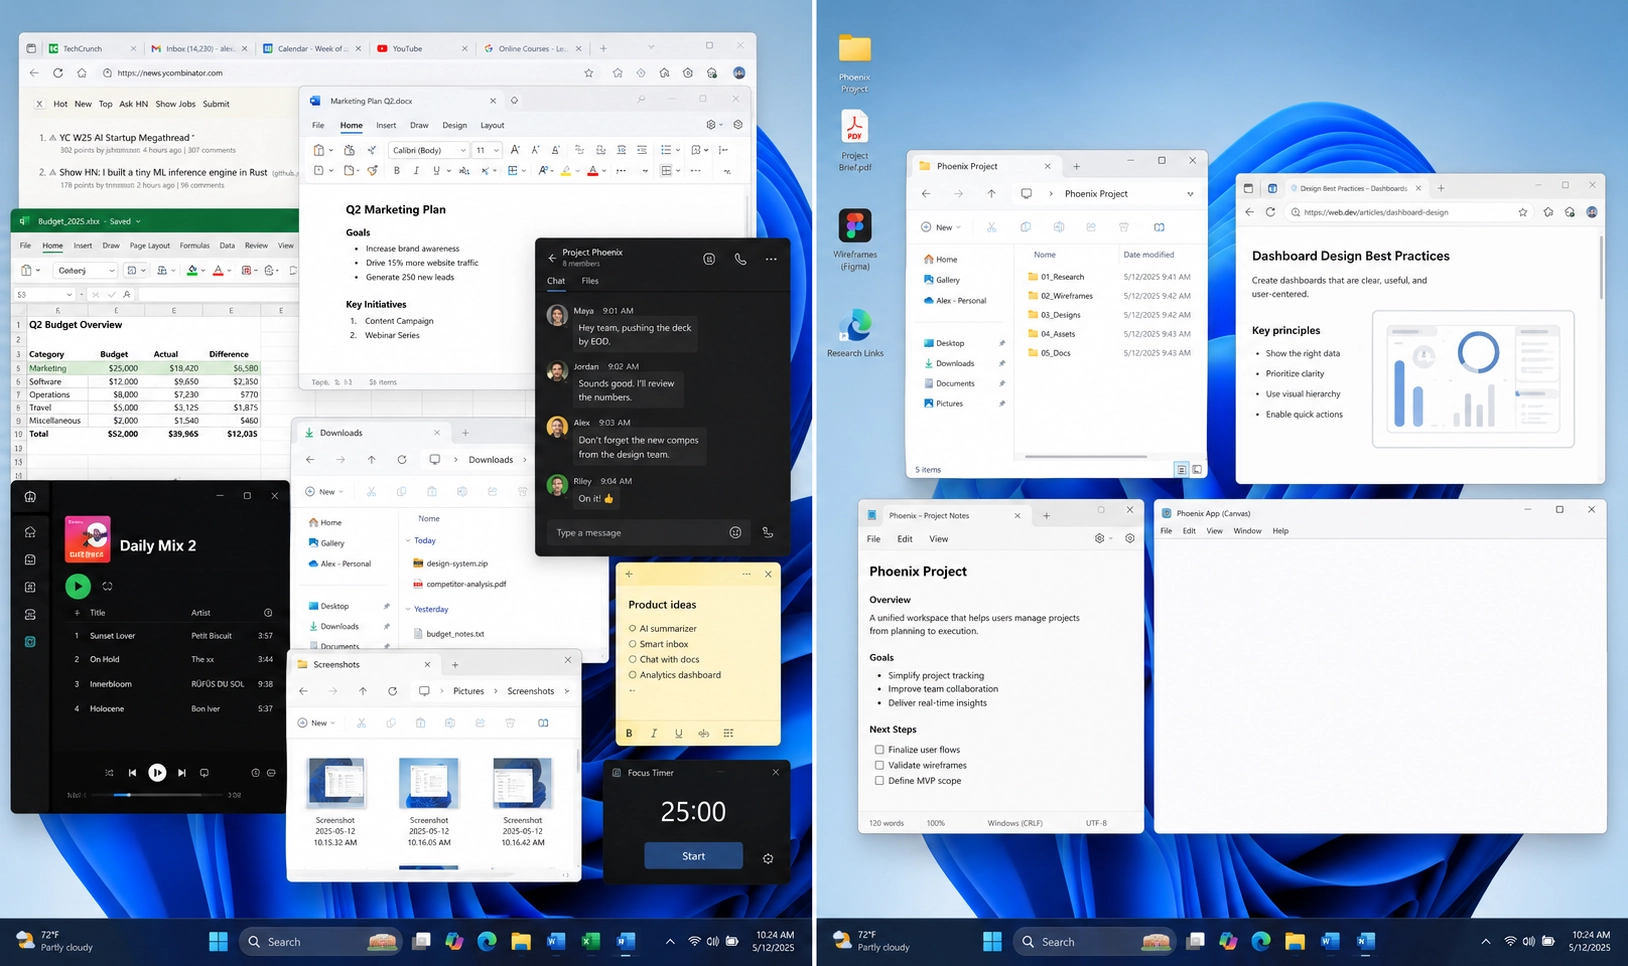1628x966 pixels.
Task: Check the Finalize user flows box
Action: [x=879, y=749]
